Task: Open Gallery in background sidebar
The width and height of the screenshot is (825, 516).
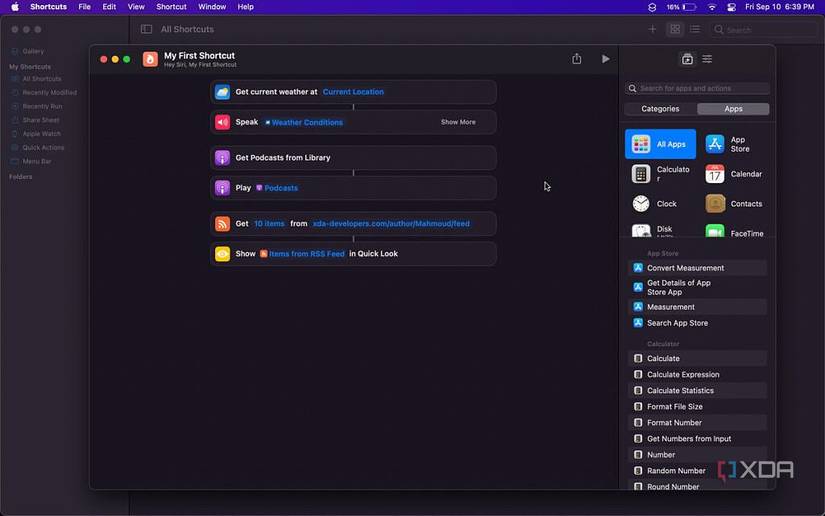Action: 33,52
